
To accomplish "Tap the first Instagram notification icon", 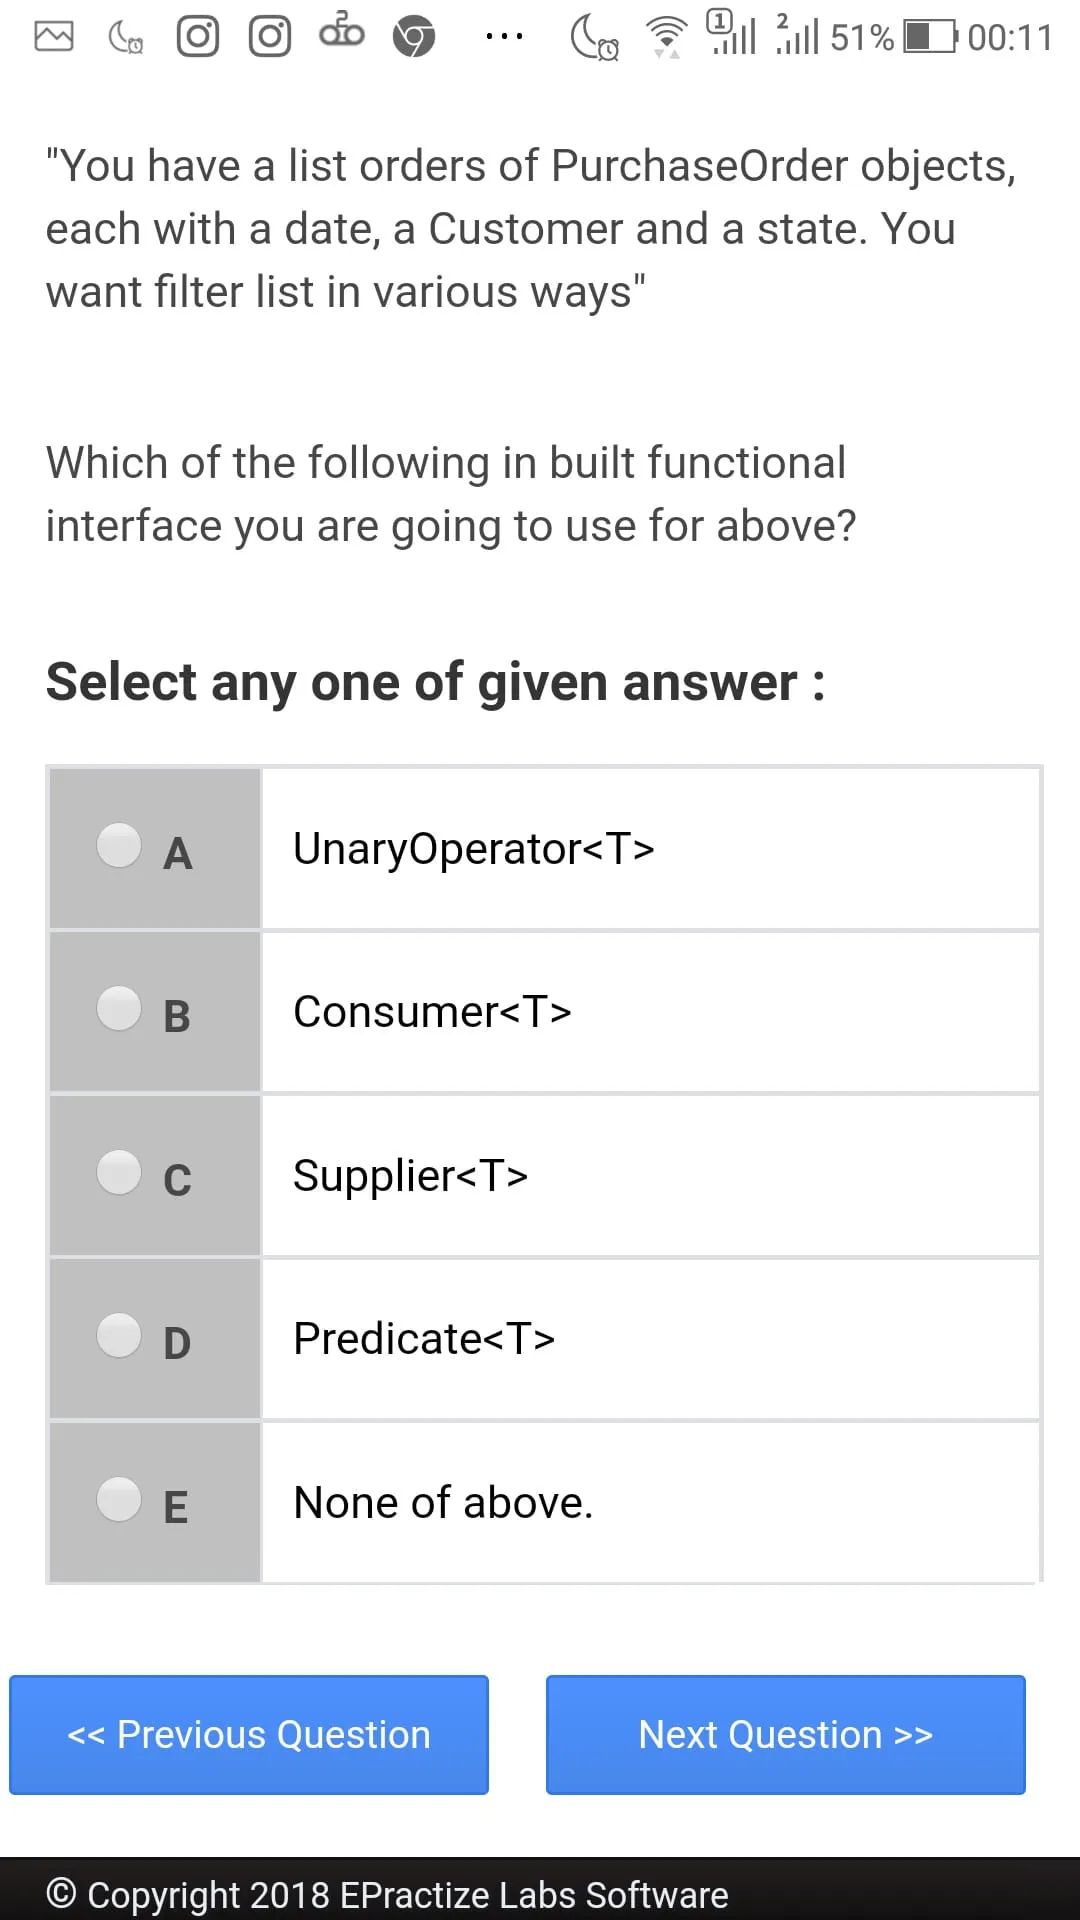I will pos(198,37).
